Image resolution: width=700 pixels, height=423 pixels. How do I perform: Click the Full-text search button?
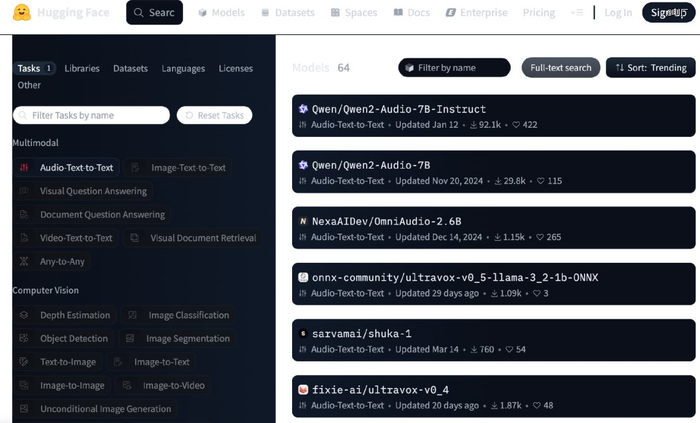(561, 67)
